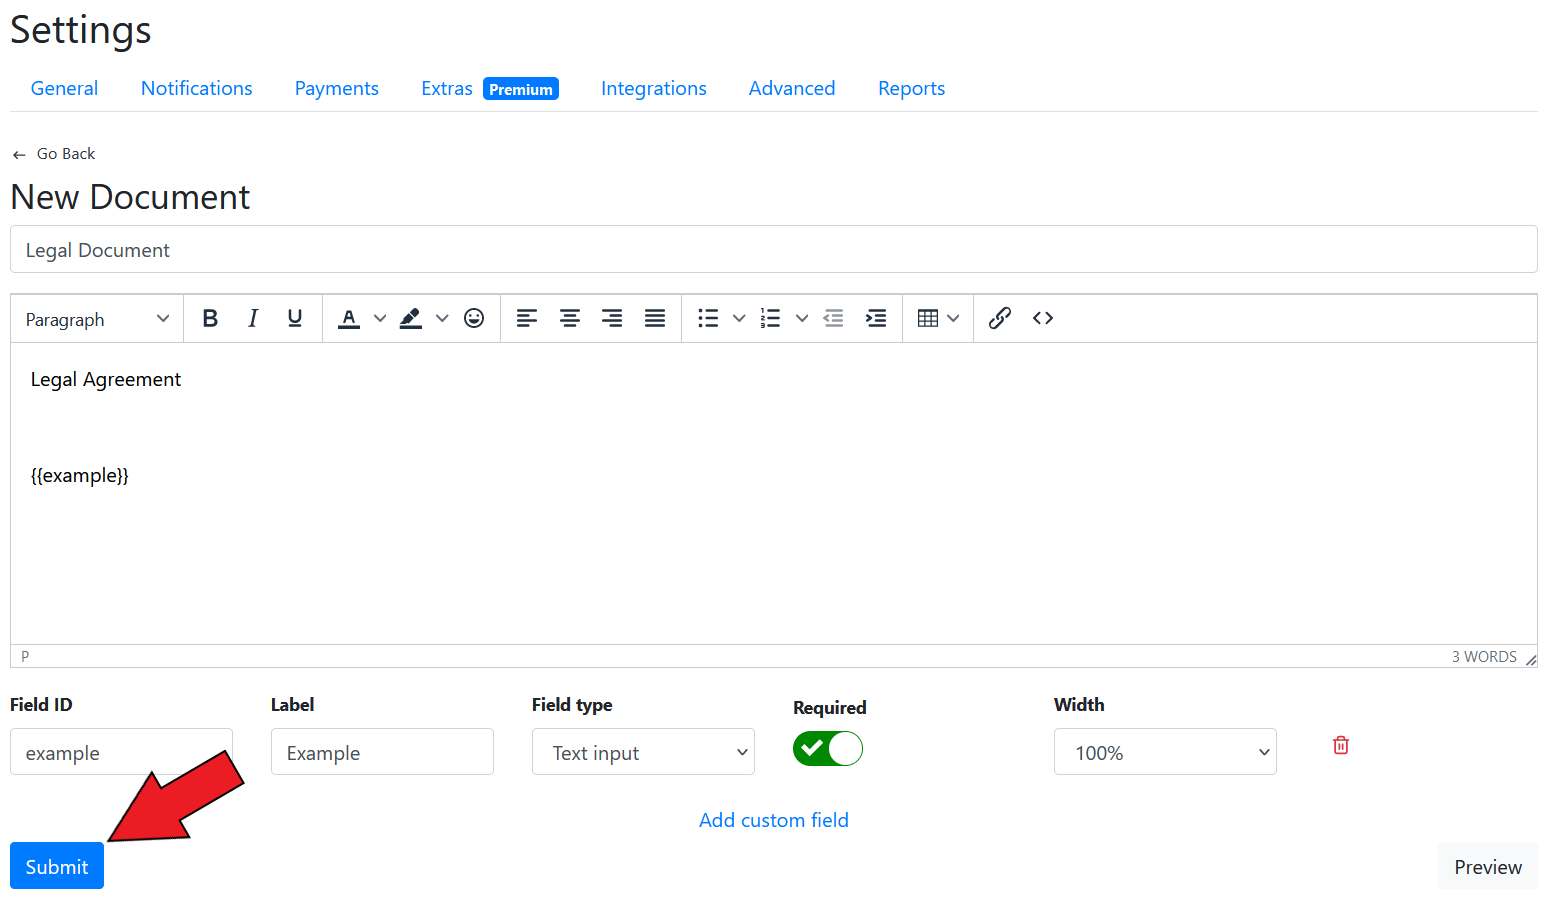Screen dimensions: 1547x897
Task: Click the Add custom field link
Action: coord(773,820)
